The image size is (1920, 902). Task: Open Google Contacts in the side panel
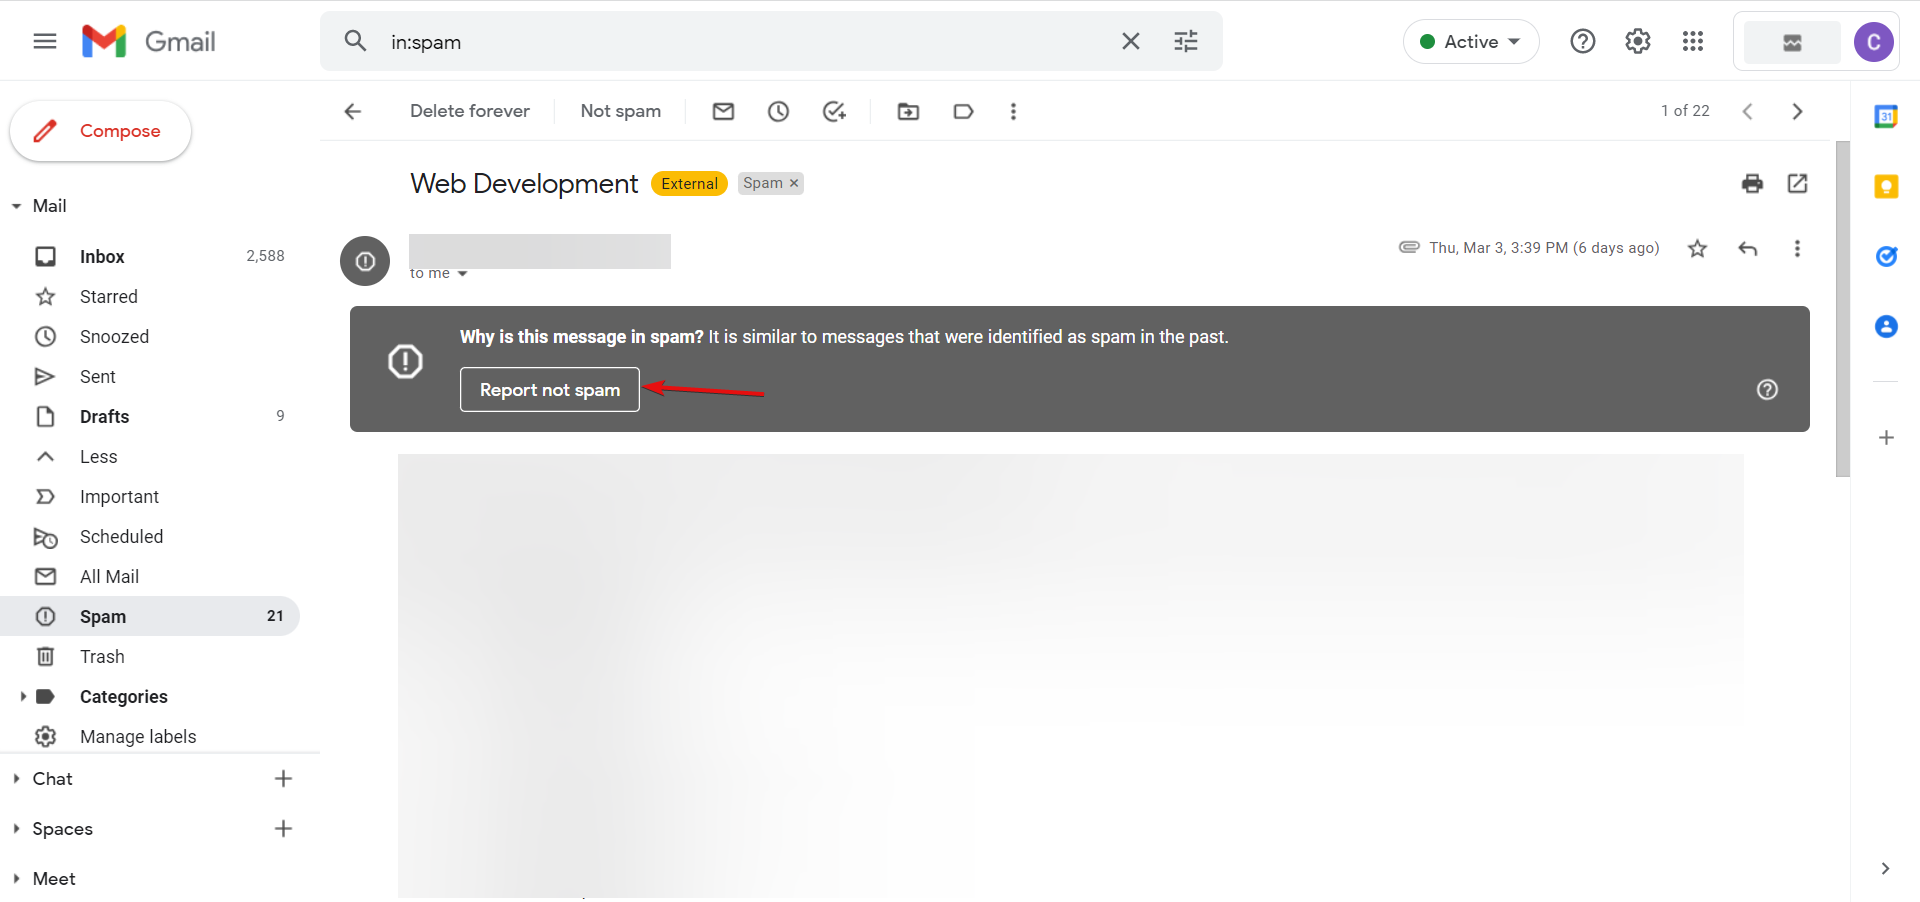[1886, 326]
